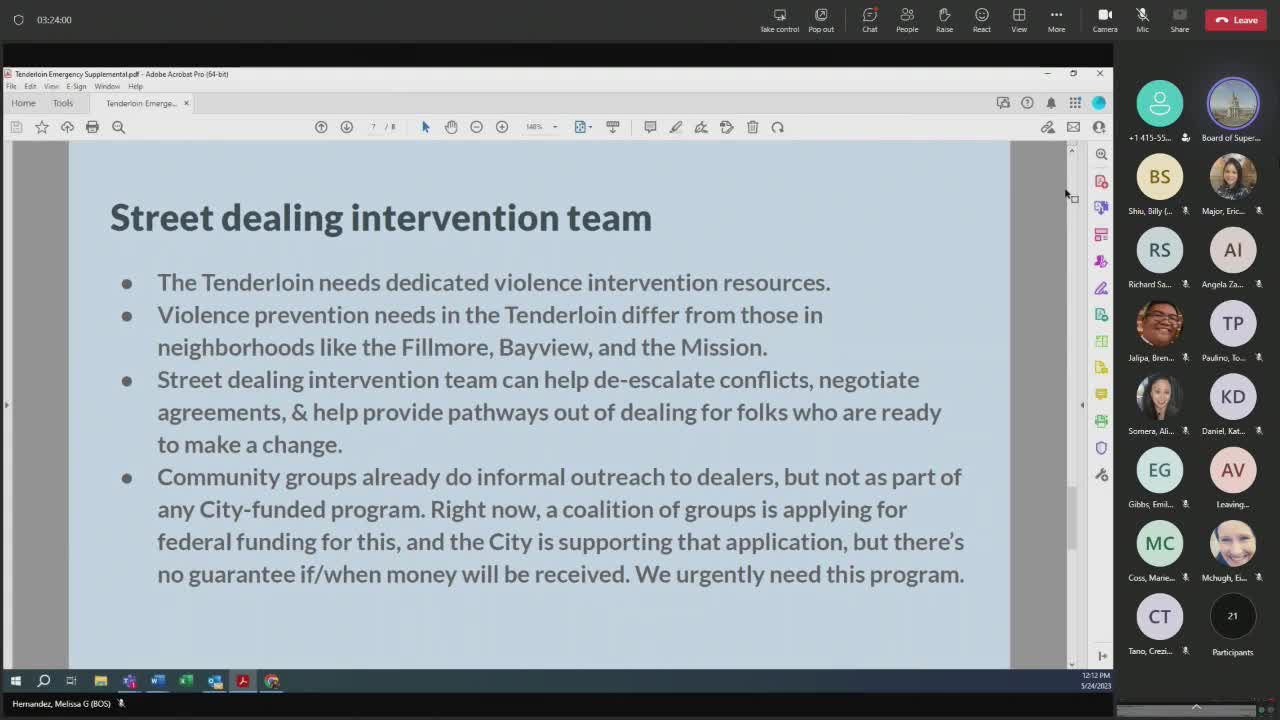Open the sticky note comment tool

(x=650, y=127)
